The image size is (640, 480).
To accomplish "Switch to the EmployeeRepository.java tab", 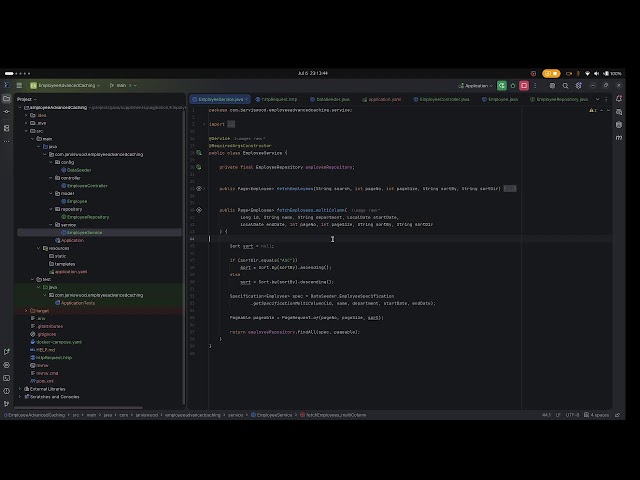I will (559, 99).
